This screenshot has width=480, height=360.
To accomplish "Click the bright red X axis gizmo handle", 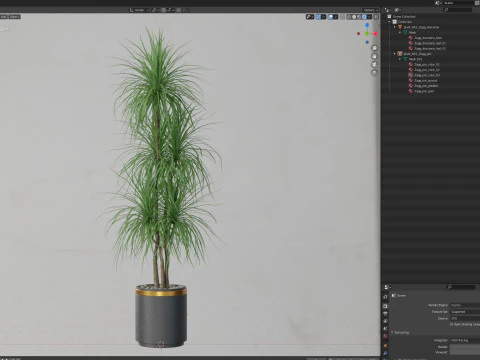I will (376, 34).
